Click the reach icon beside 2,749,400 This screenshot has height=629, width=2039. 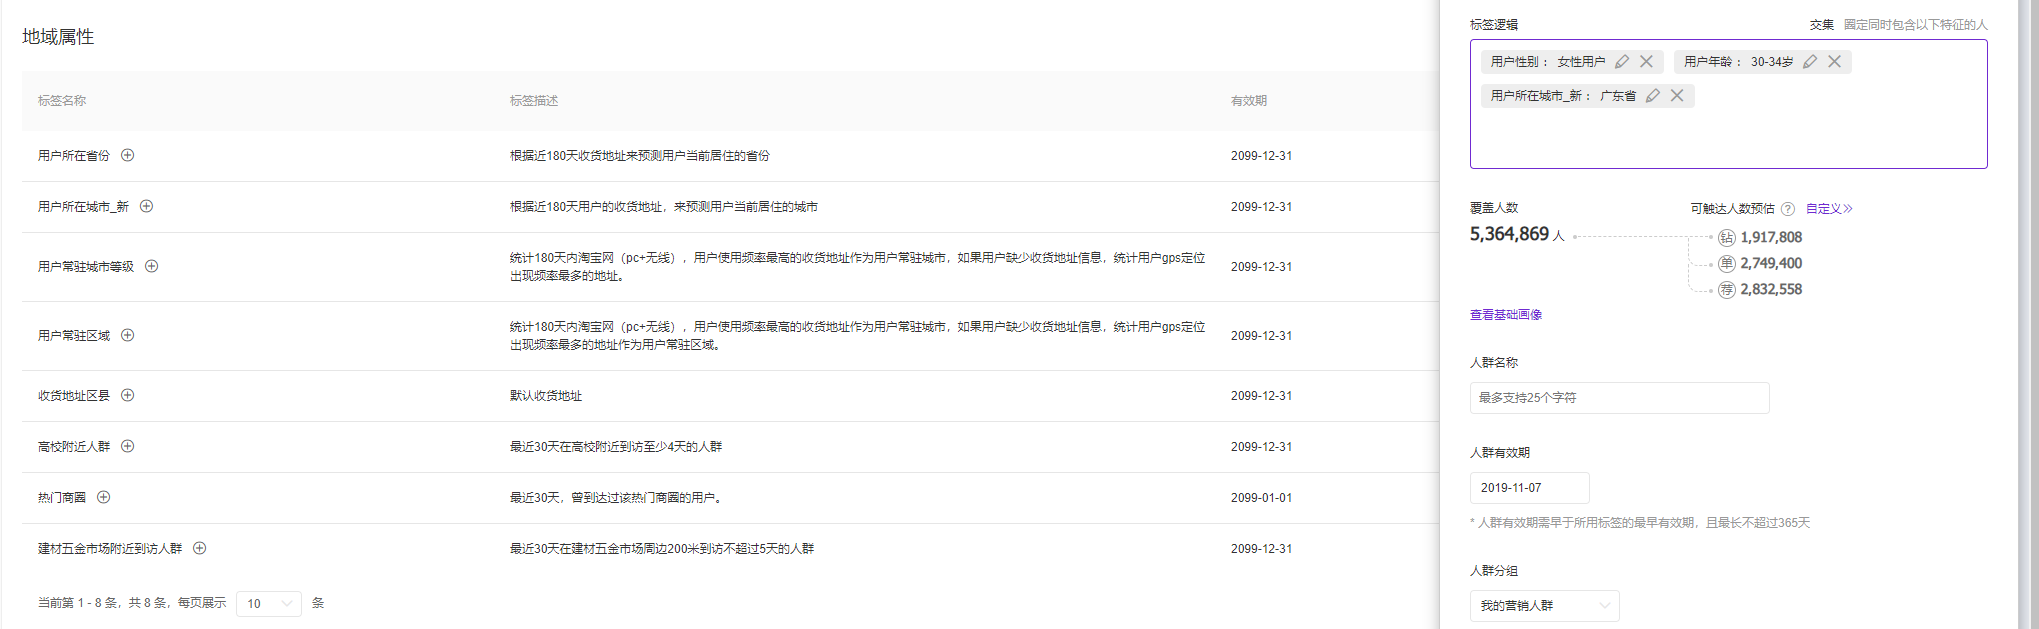[x=1727, y=264]
